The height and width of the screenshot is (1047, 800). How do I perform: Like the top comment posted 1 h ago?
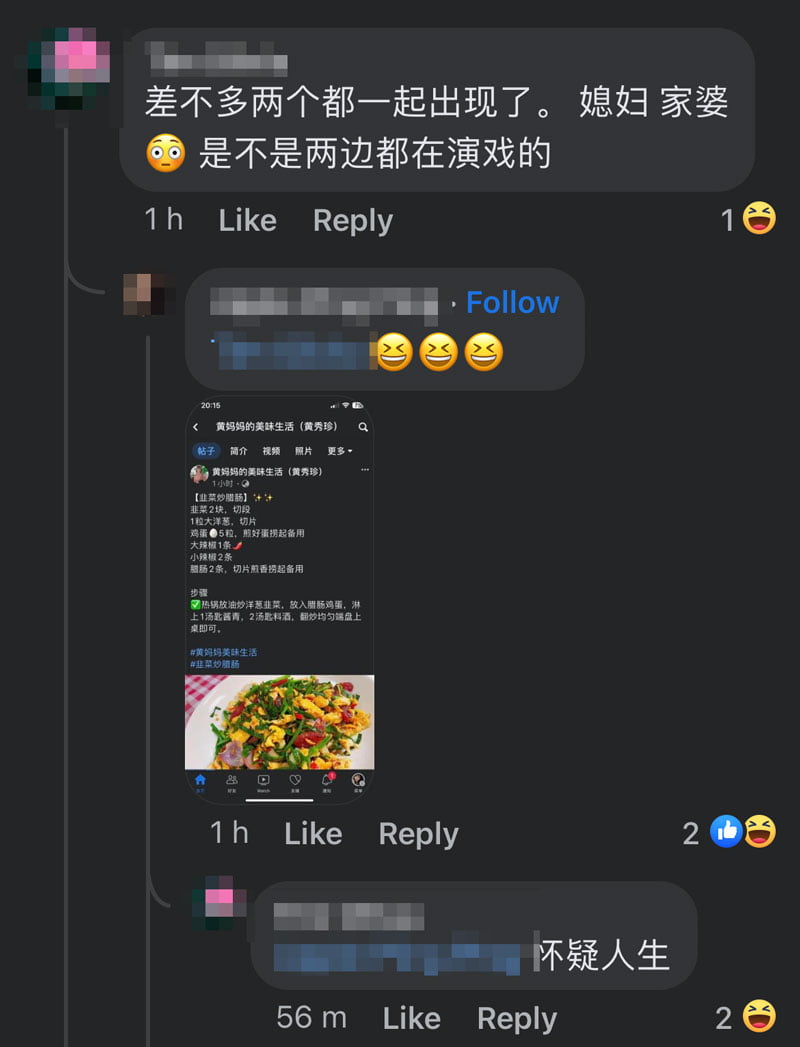(x=248, y=220)
